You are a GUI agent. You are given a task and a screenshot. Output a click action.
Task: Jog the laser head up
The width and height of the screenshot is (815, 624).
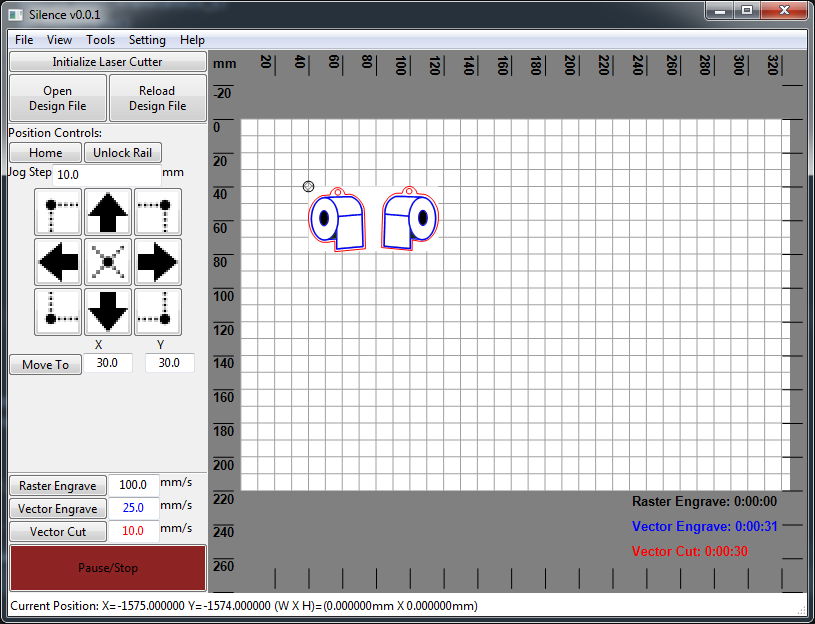[108, 212]
